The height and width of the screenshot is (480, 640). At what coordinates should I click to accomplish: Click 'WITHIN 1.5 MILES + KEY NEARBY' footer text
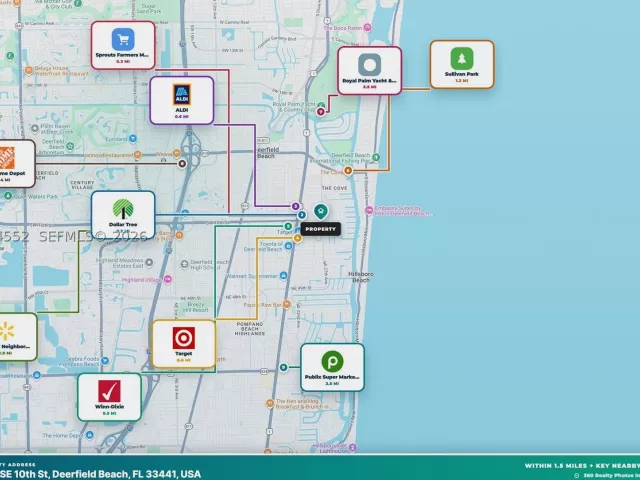pyautogui.click(x=582, y=466)
